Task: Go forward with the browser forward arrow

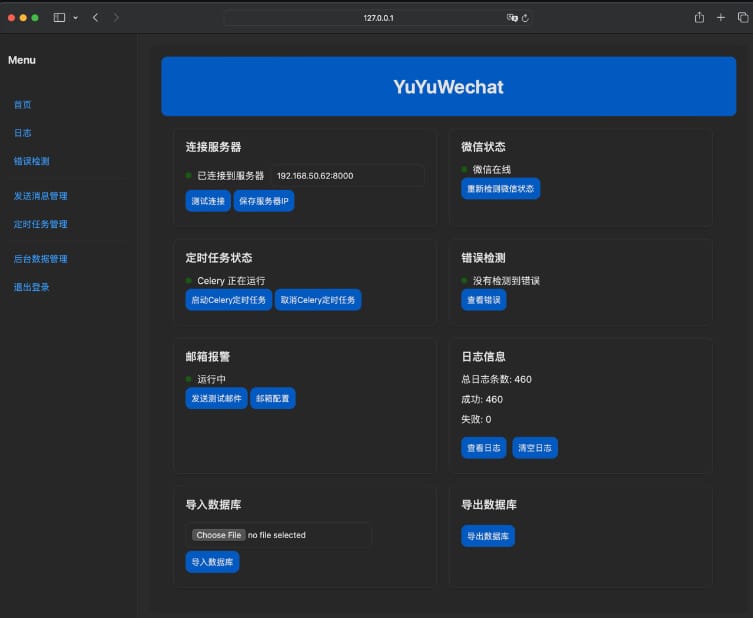Action: click(116, 18)
